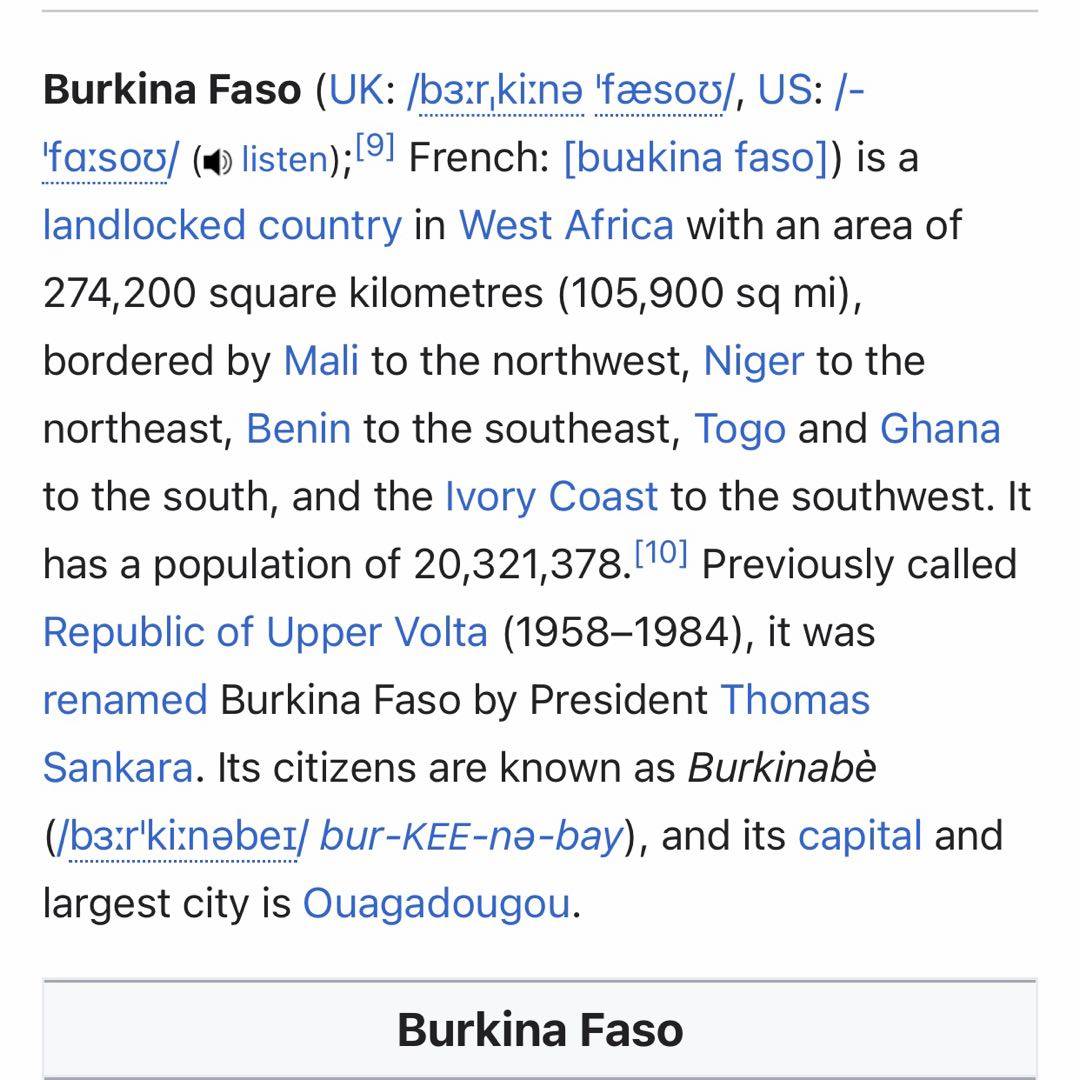This screenshot has height=1080, width=1080.
Task: Visit the Ghana article link
Action: 939,429
